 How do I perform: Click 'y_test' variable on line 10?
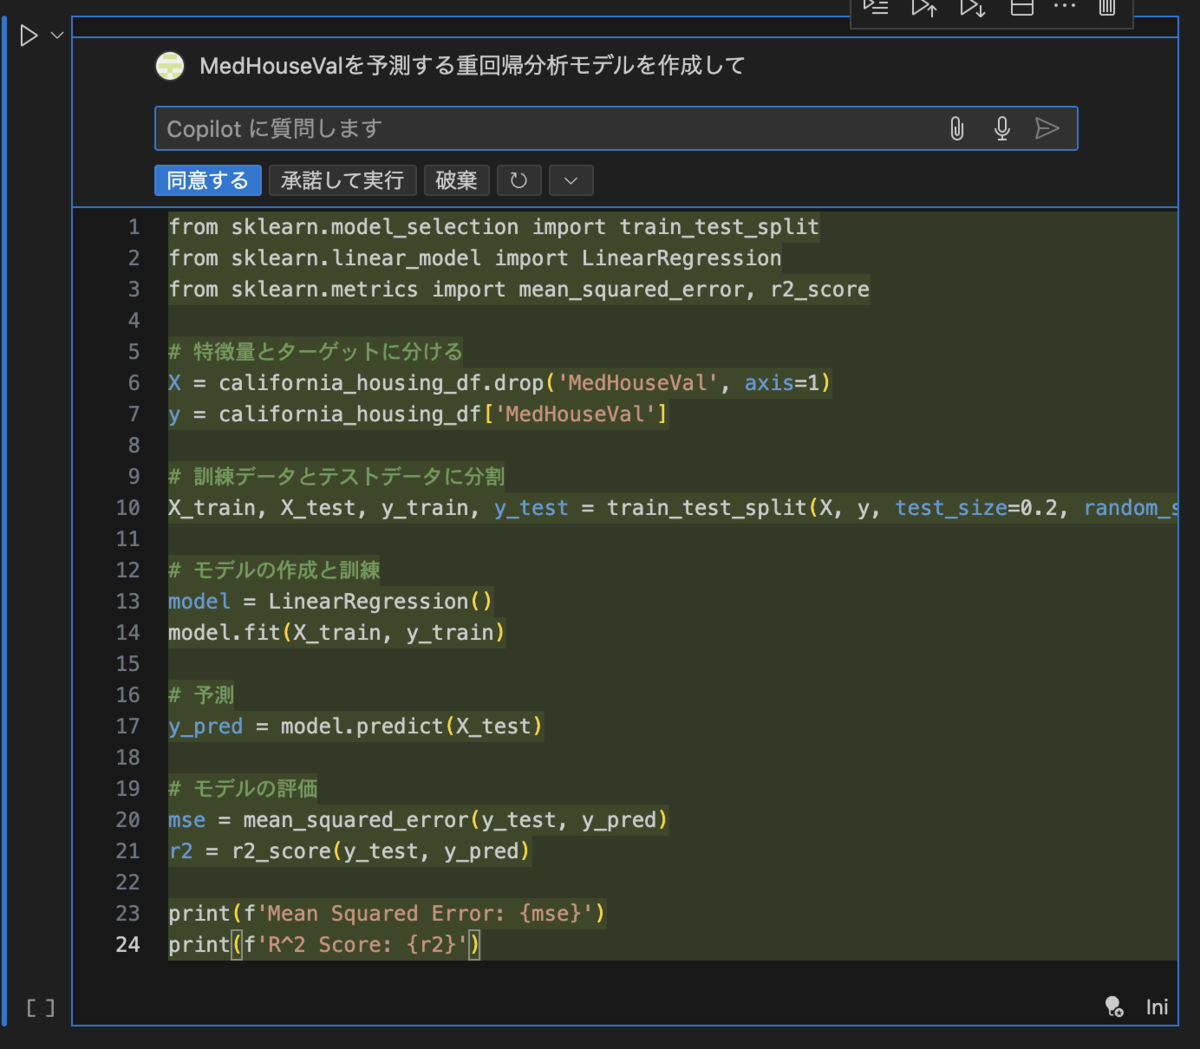531,508
